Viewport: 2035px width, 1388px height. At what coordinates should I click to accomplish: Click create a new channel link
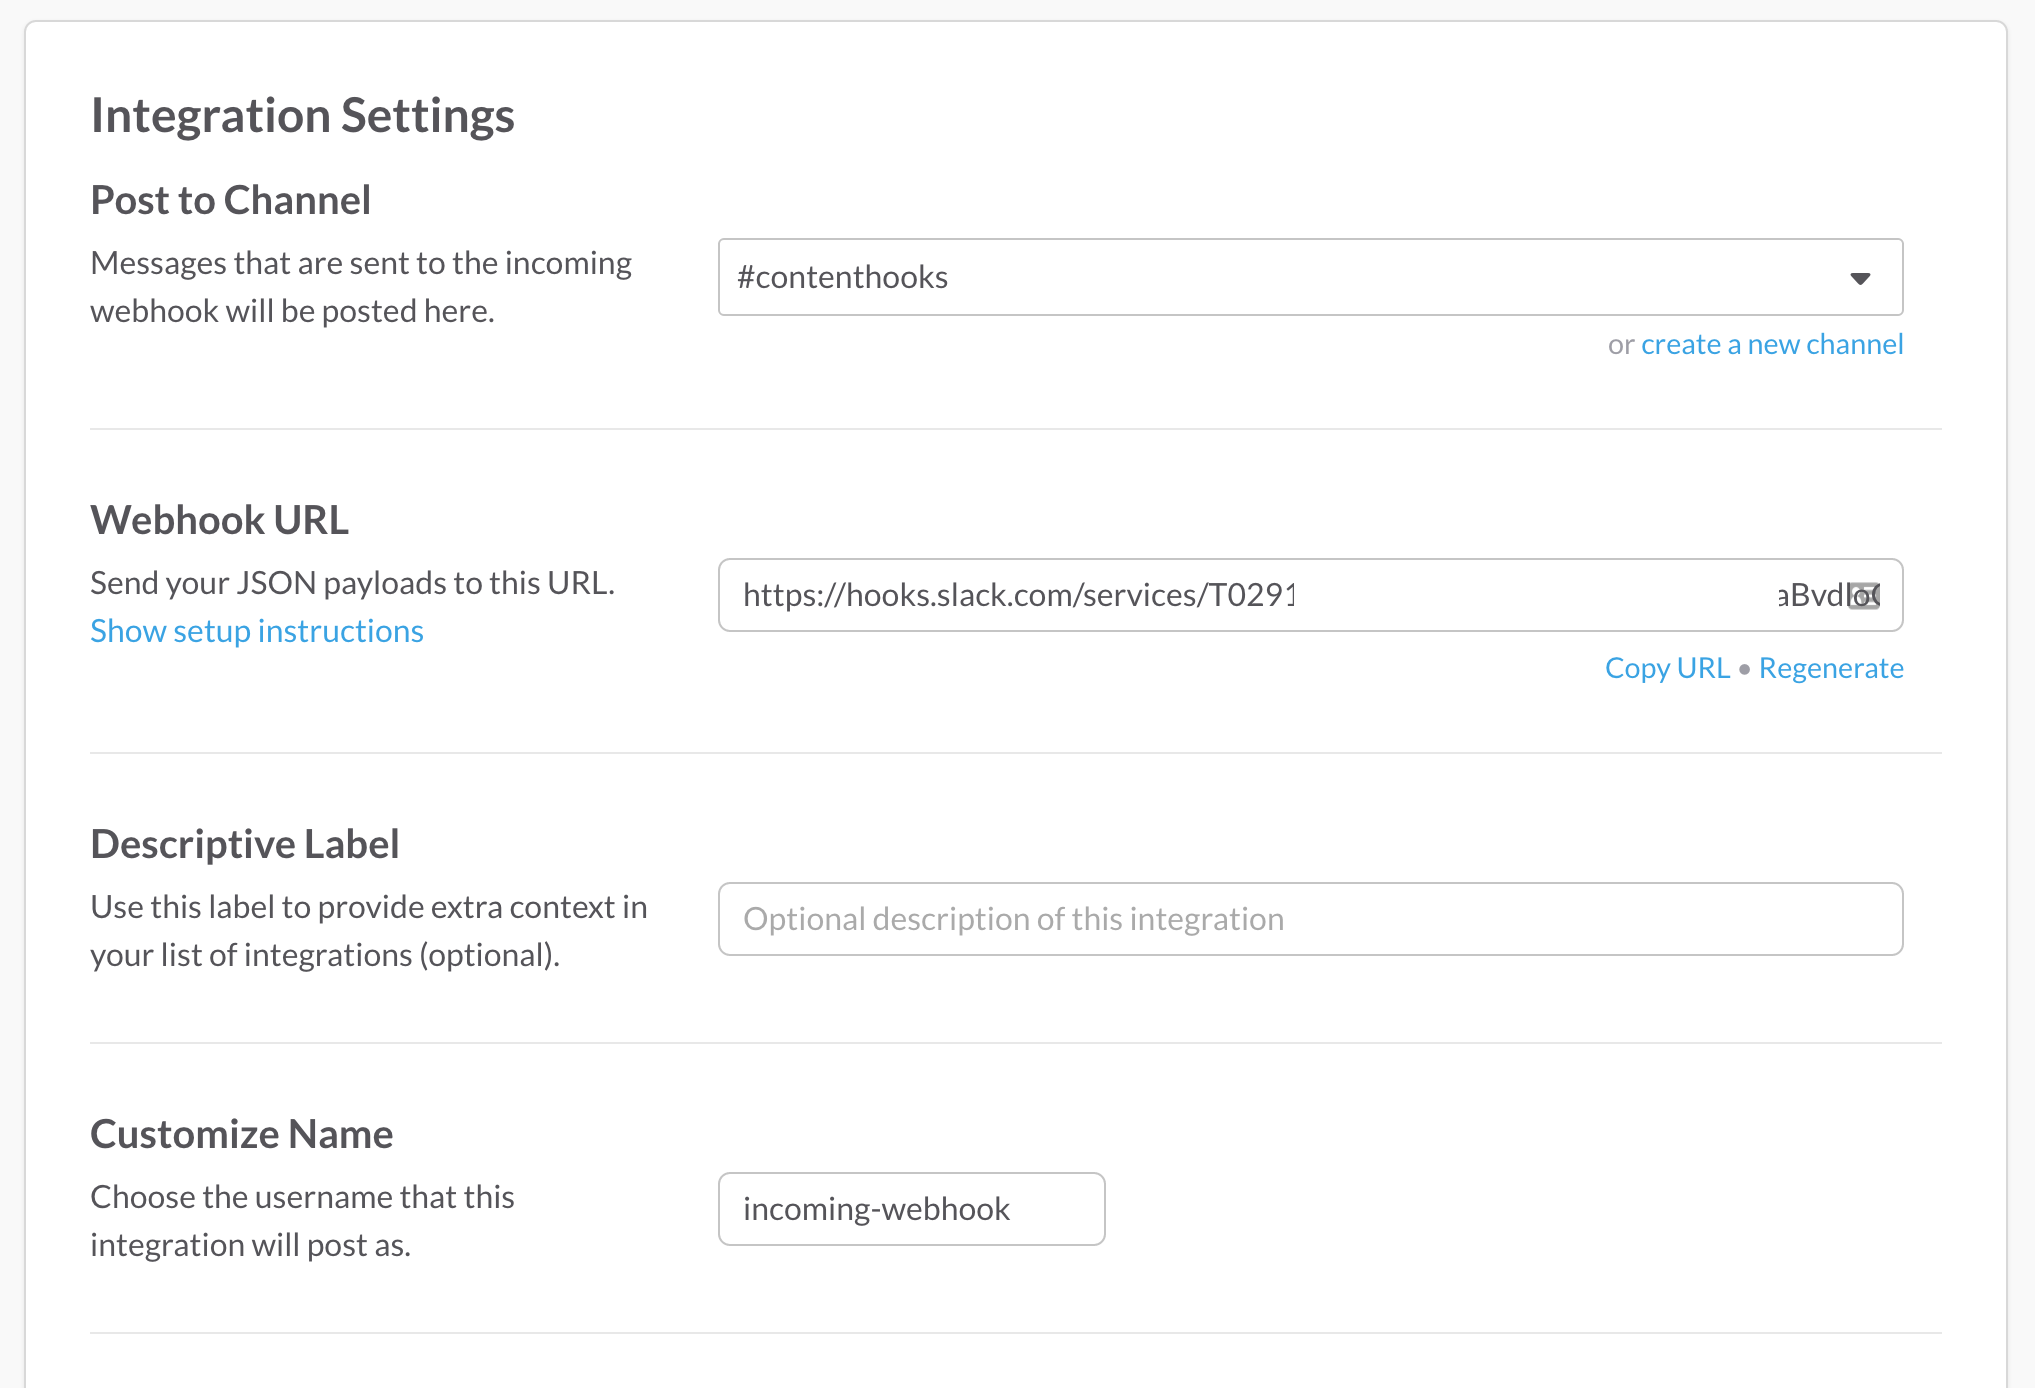pos(1772,344)
